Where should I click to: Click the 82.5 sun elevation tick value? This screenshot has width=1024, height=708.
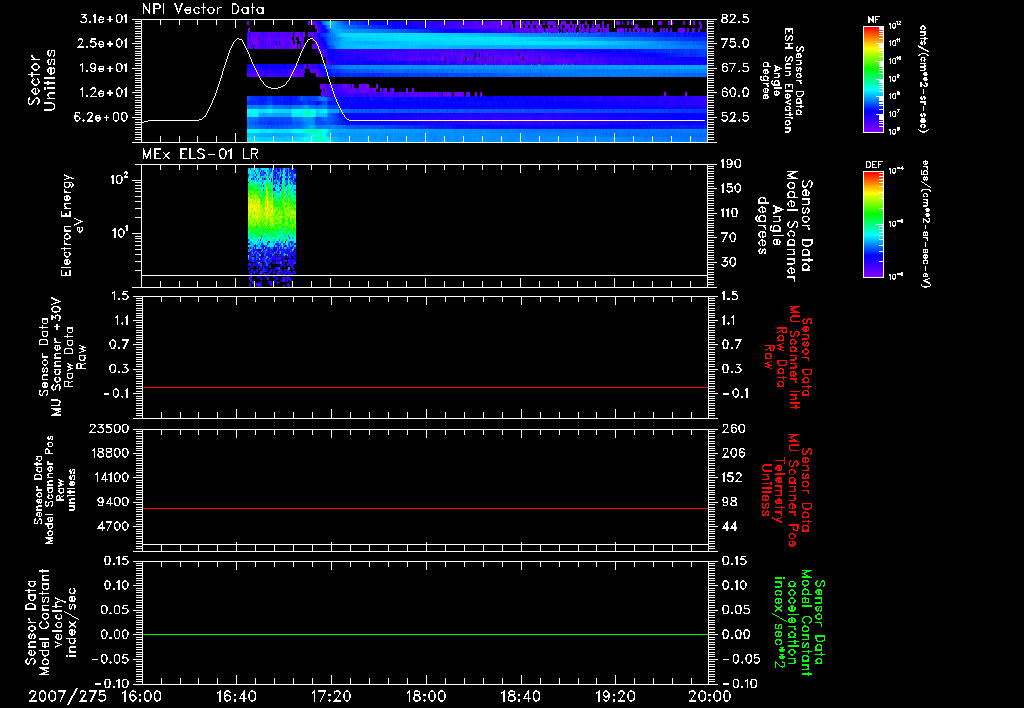click(x=735, y=19)
